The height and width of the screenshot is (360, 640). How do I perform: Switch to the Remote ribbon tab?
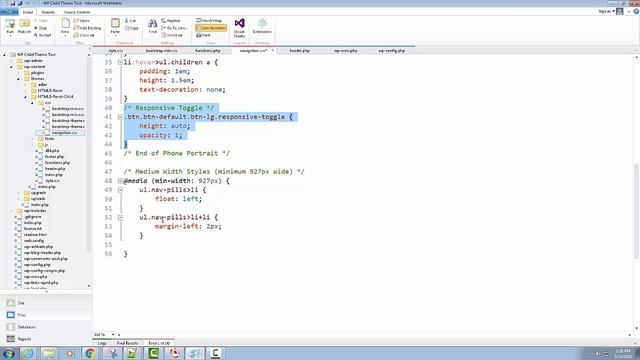[48, 12]
